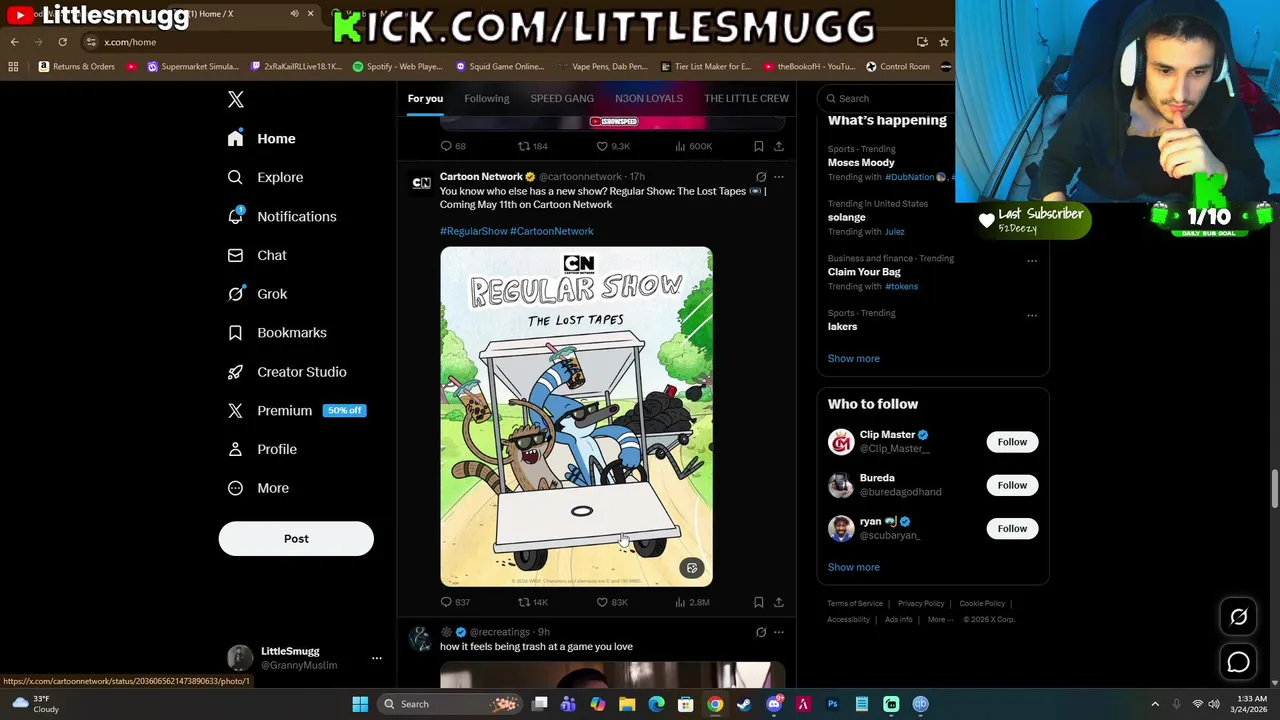The image size is (1280, 720).
Task: Open options for the lakers trend
Action: (1032, 316)
